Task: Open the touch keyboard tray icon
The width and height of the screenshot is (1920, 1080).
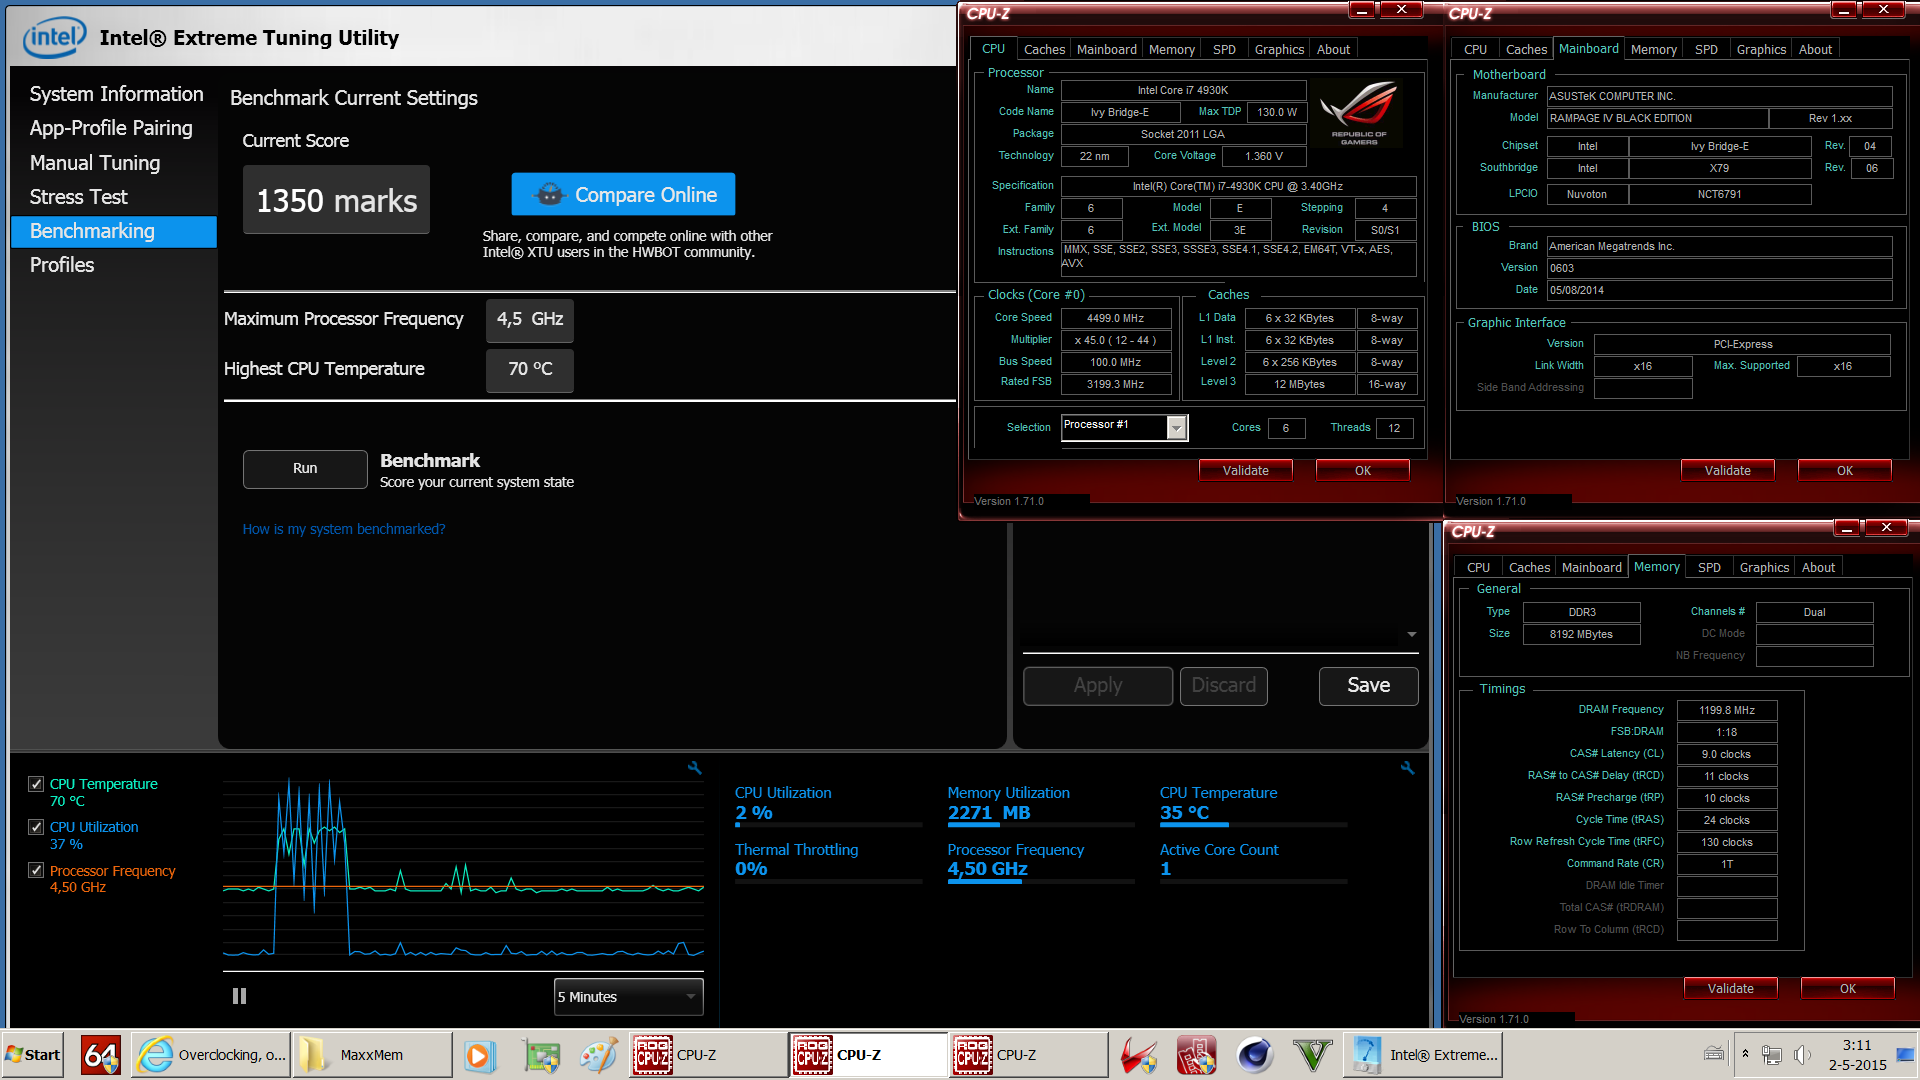Action: 1713,1053
